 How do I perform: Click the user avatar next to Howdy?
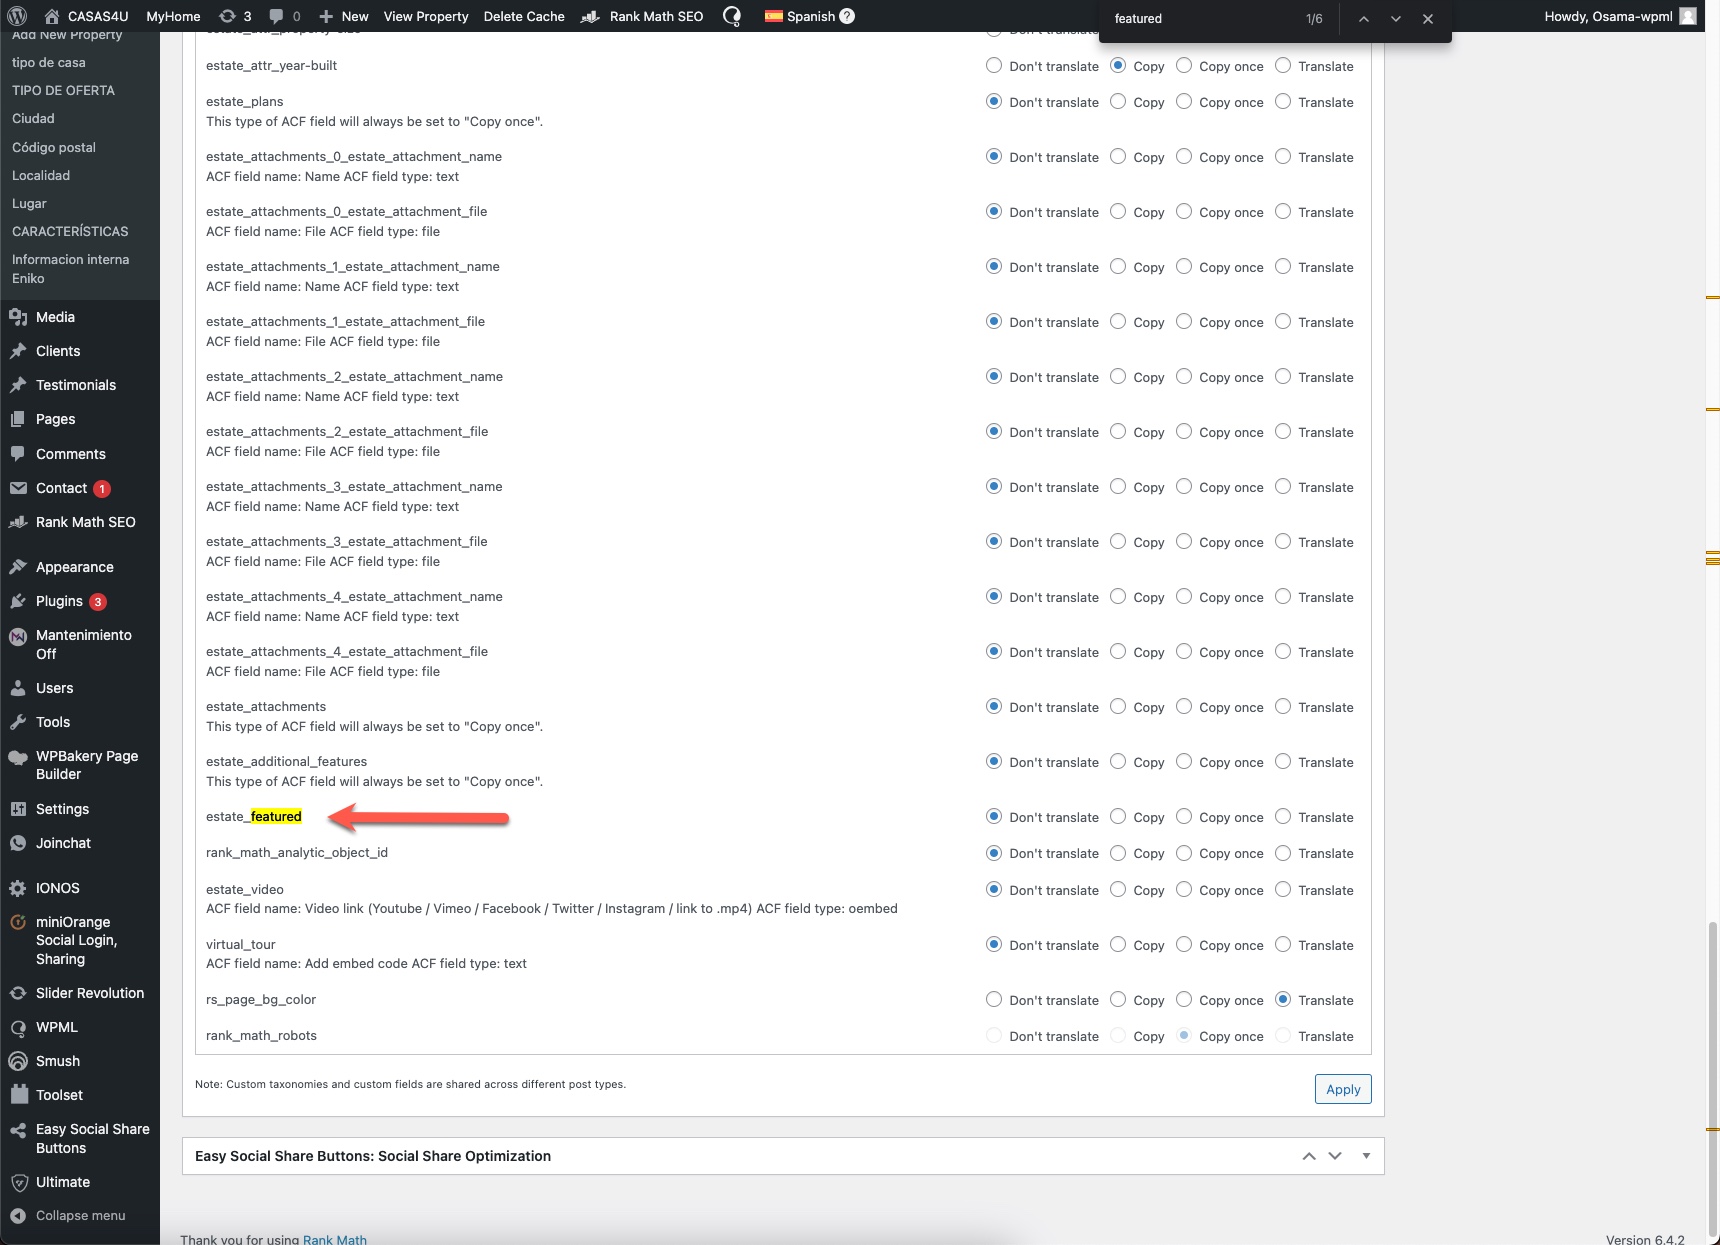point(1688,16)
